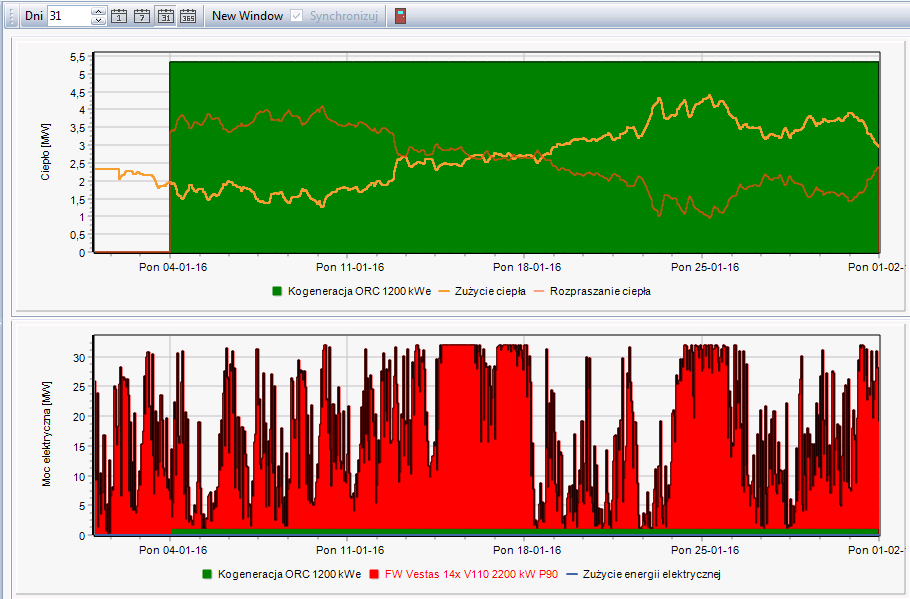
Task: Click Moc elektryczna [MW] axis label
Action: tap(46, 434)
